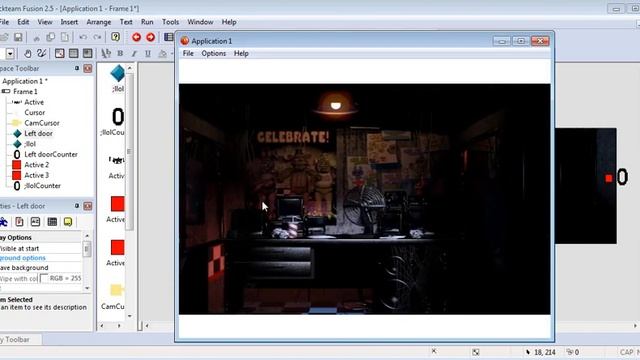
Task: Select the Cursor object in the workspace tree
Action: coord(35,112)
